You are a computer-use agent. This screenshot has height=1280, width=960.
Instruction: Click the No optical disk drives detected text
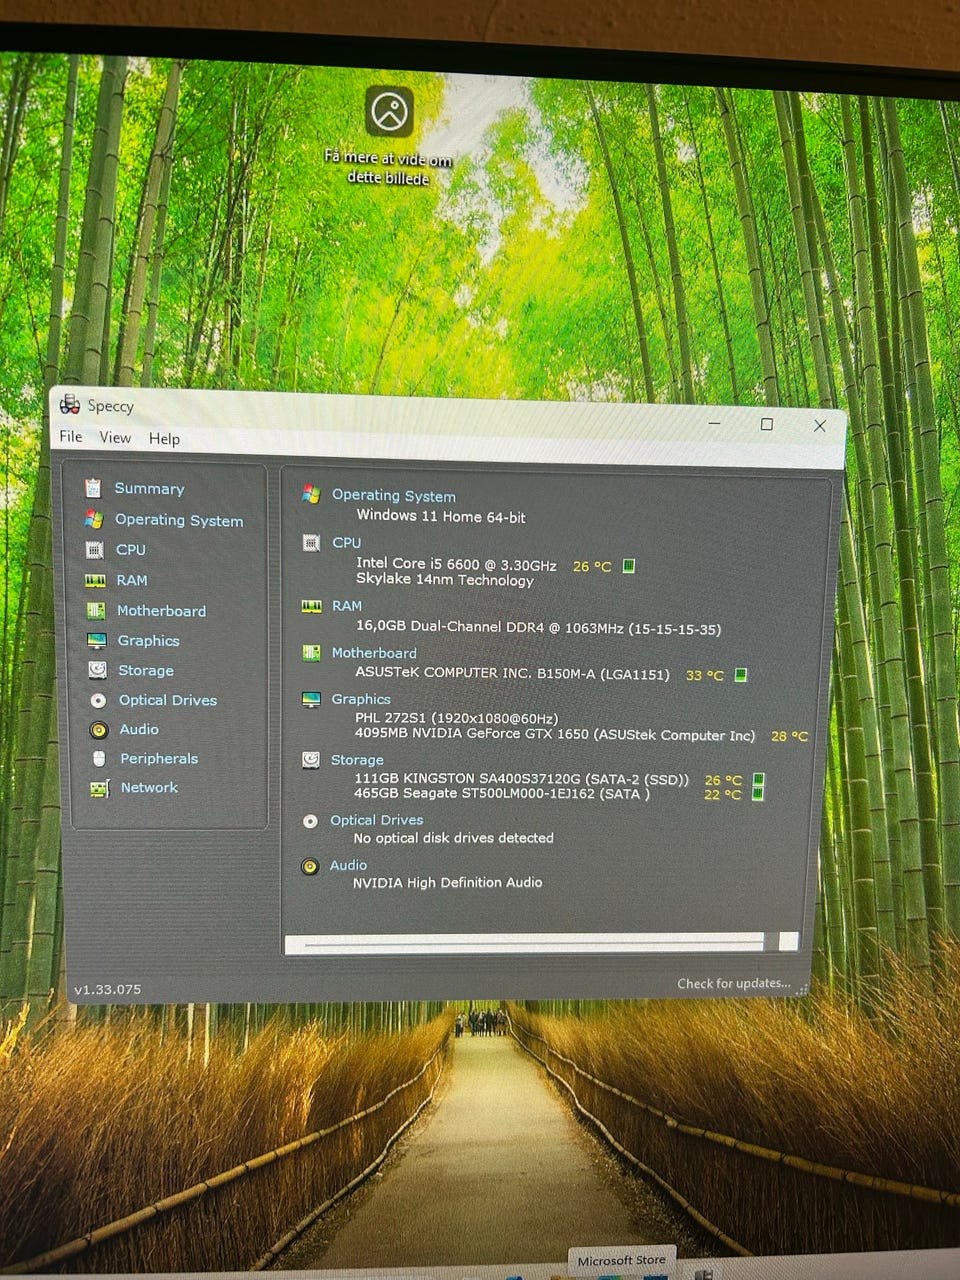(453, 838)
